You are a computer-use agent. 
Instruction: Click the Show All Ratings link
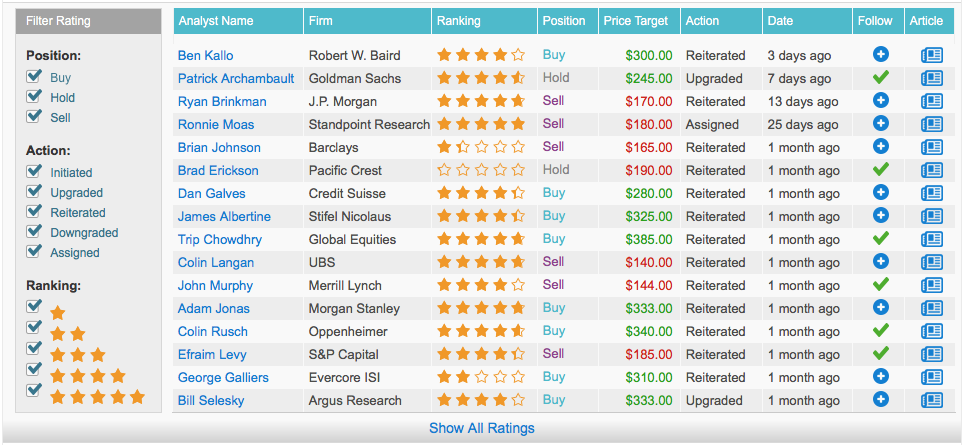[x=482, y=428]
